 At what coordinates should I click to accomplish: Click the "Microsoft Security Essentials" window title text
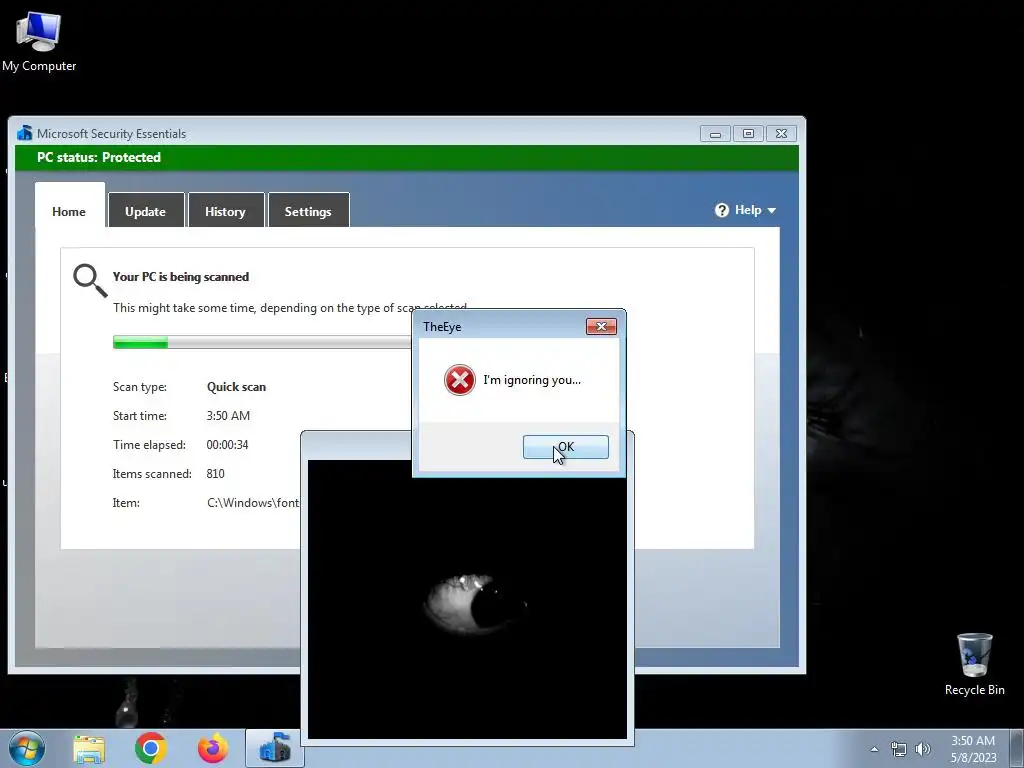pyautogui.click(x=112, y=134)
